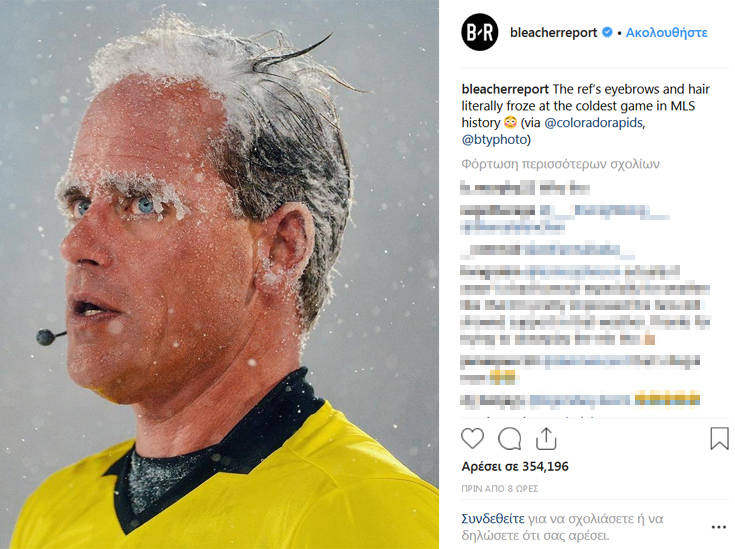The image size is (735, 549).
Task: Click the Συνδεθείτε login link
Action: (493, 519)
